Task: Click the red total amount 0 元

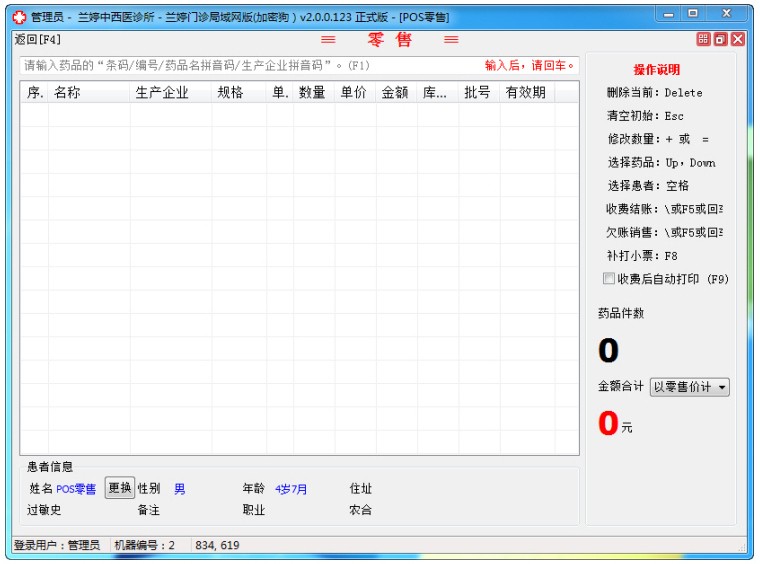Action: 615,423
